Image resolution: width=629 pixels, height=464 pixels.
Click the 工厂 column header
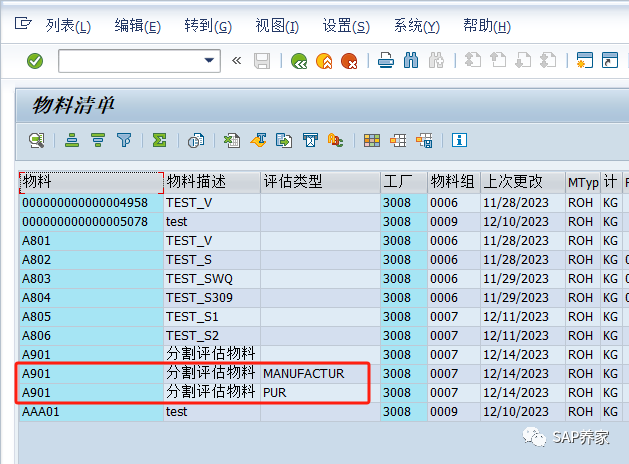click(x=404, y=182)
